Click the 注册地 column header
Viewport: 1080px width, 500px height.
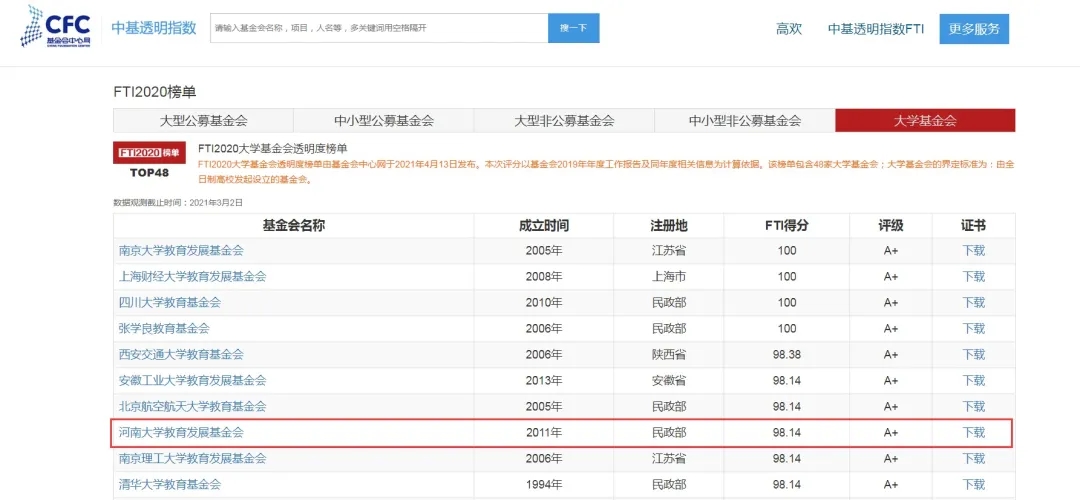(669, 226)
